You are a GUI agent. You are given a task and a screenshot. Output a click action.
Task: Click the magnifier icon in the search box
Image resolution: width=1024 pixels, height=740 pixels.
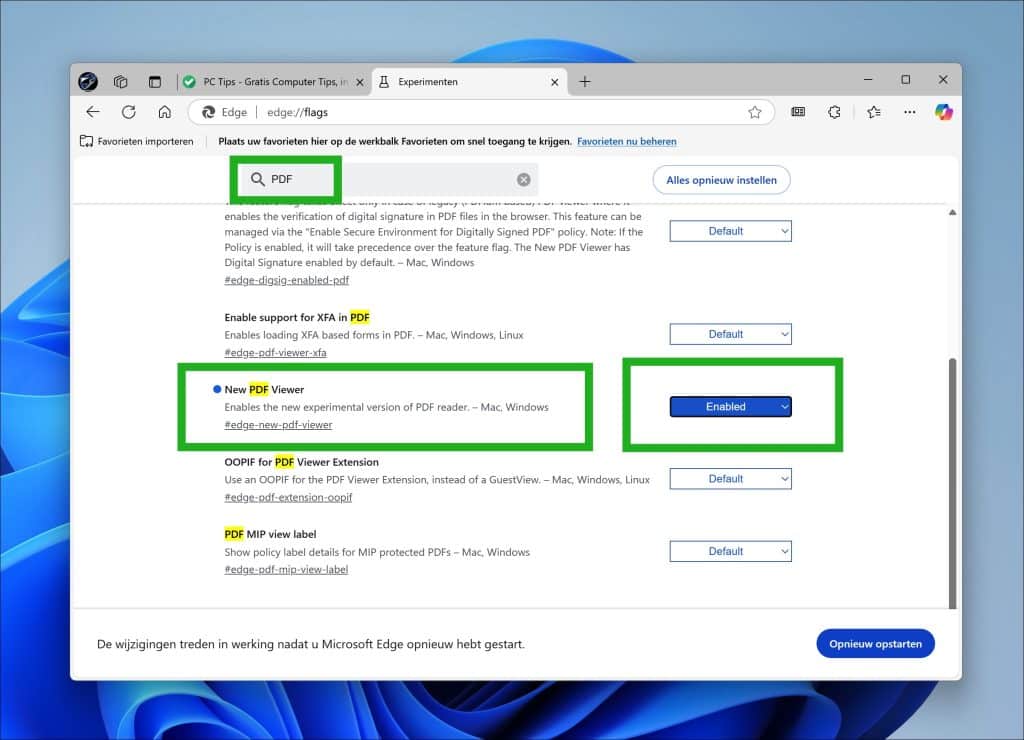pos(257,179)
